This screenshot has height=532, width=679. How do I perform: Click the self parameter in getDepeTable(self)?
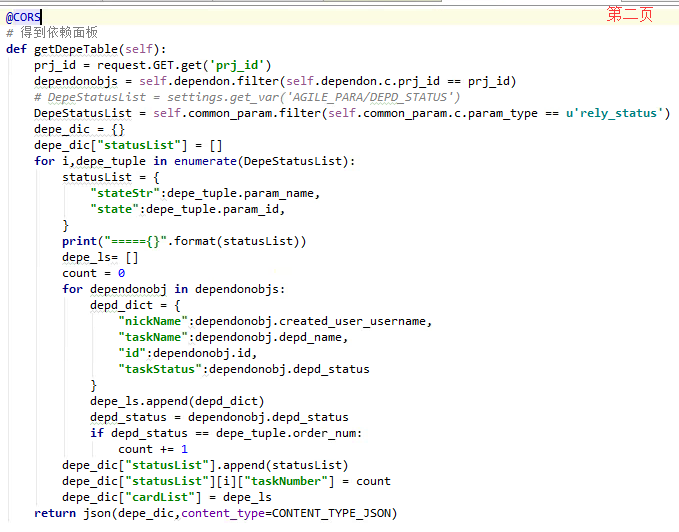click(139, 49)
